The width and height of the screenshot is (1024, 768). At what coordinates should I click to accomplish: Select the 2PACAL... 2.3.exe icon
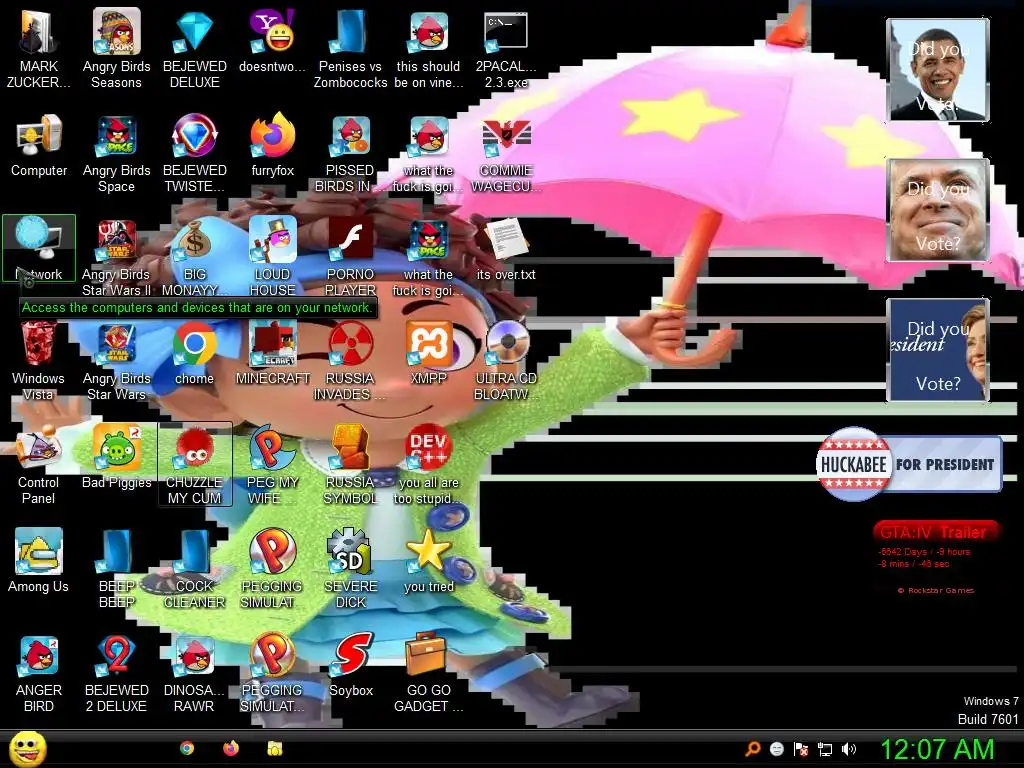coord(506,49)
